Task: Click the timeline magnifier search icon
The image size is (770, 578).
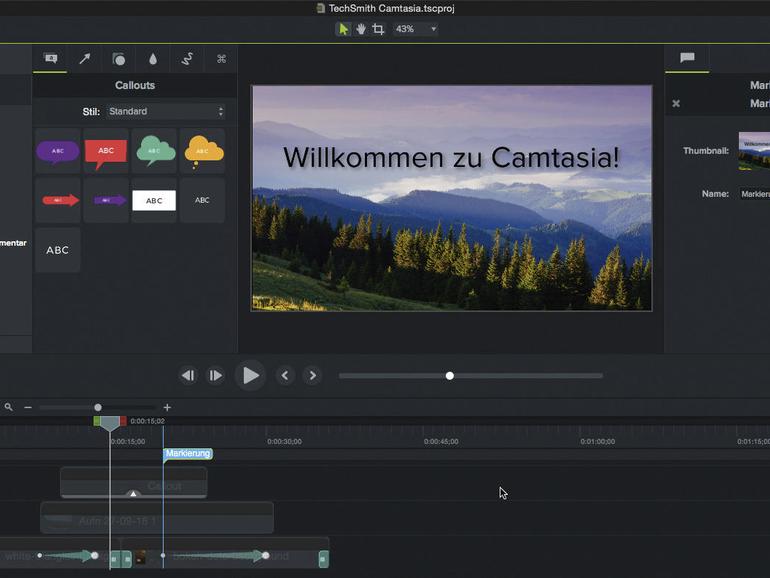Action: click(x=8, y=407)
